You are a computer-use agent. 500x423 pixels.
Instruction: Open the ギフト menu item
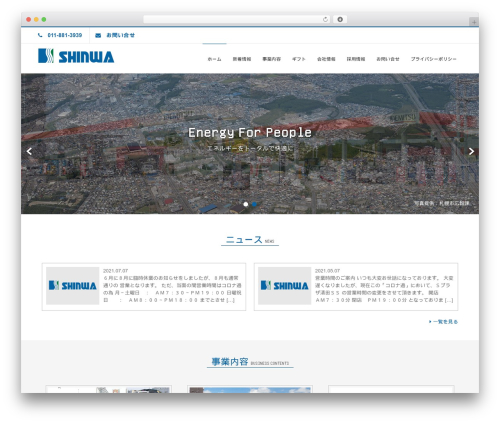tap(299, 59)
